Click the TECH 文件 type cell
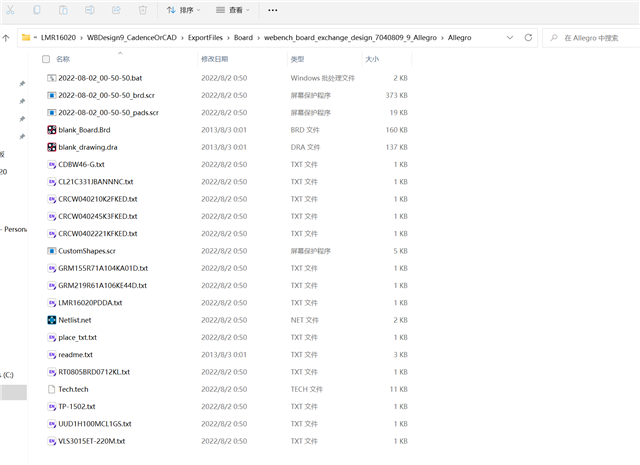Screen dimensions: 640x465 tap(307, 389)
